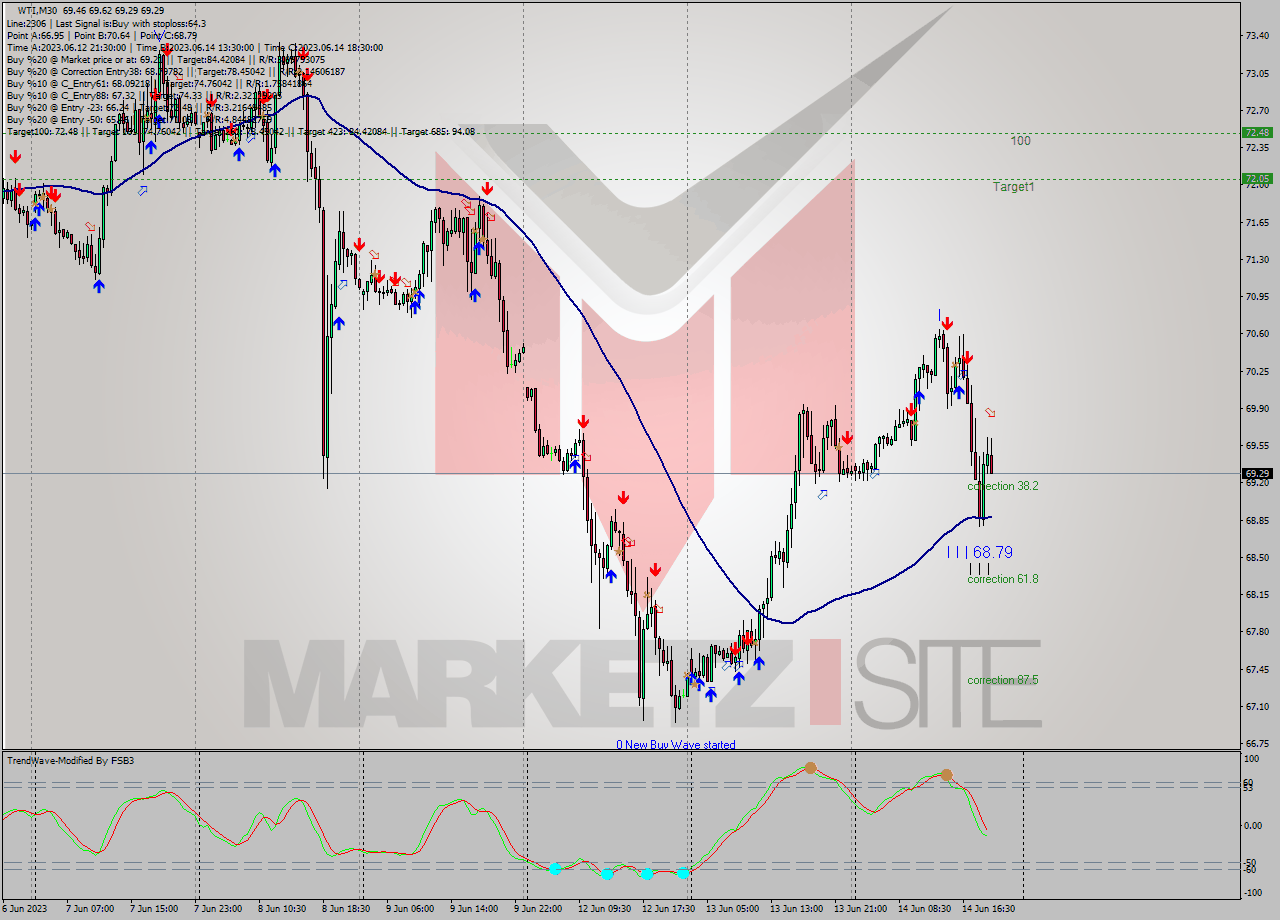Click the oscillator's 0.00 scale label

pos(1255,826)
